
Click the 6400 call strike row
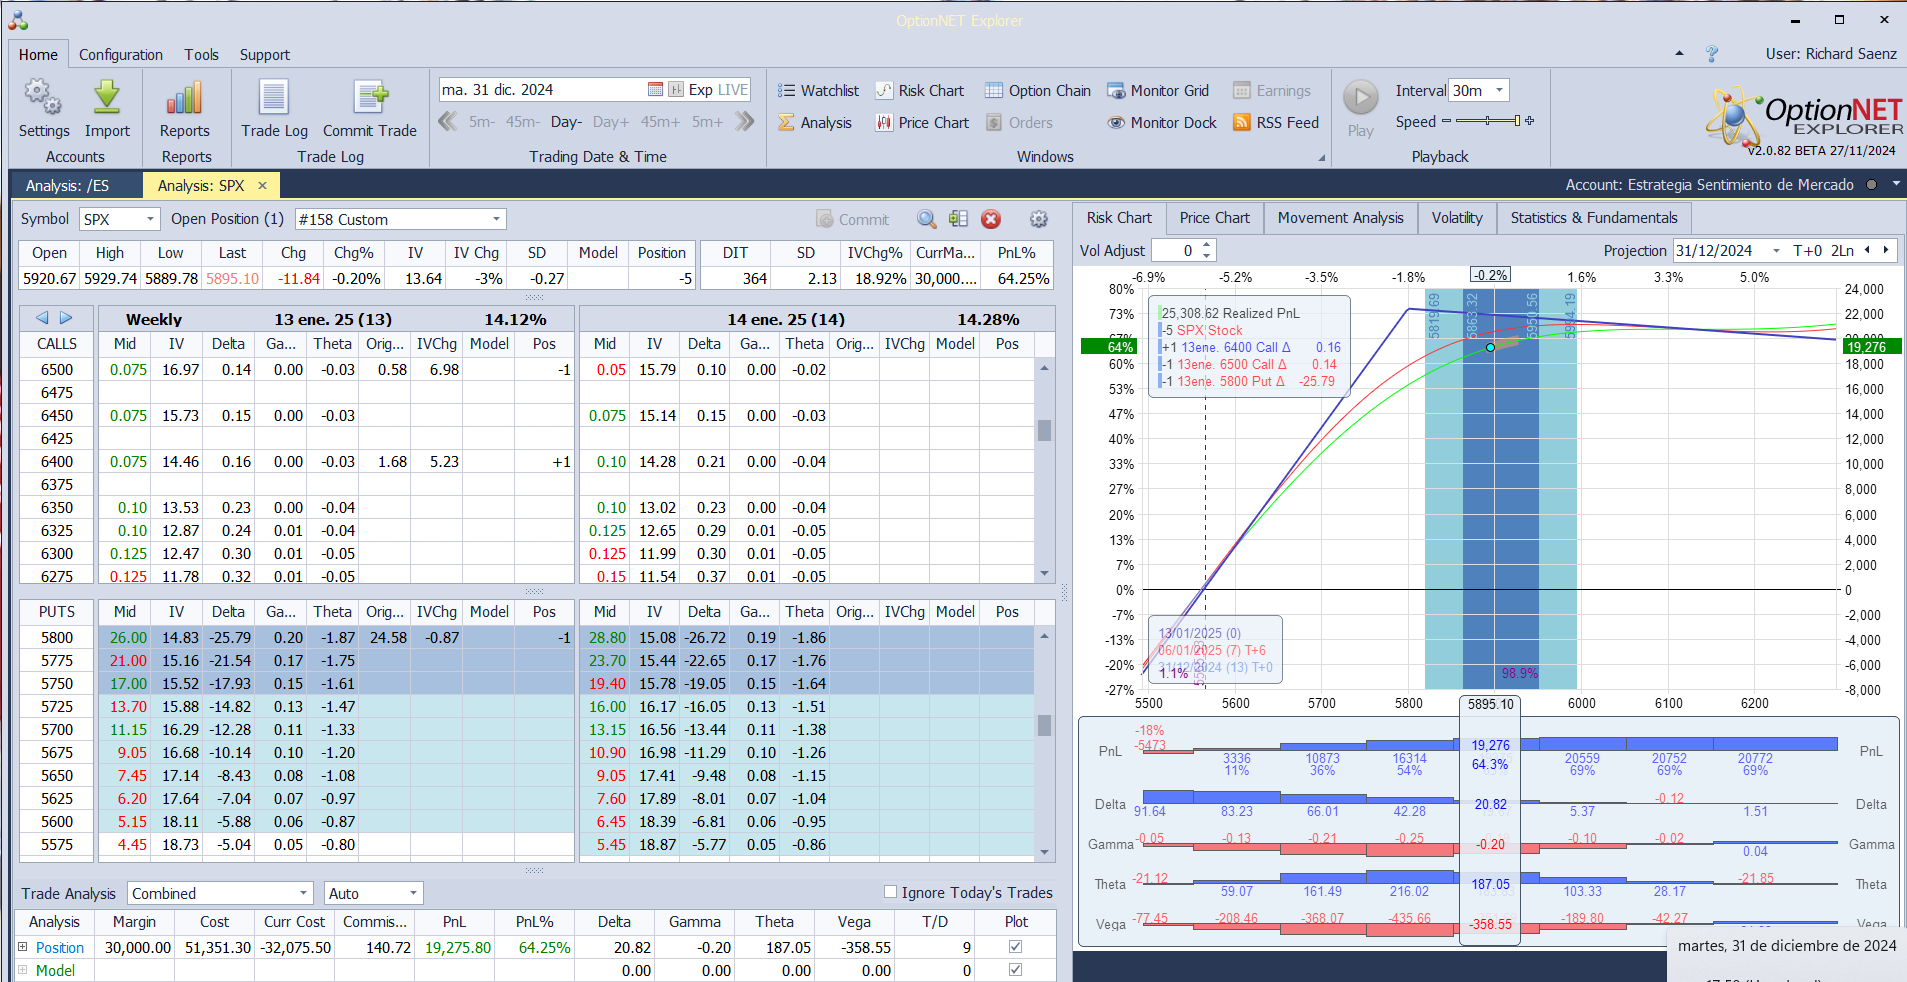point(57,462)
